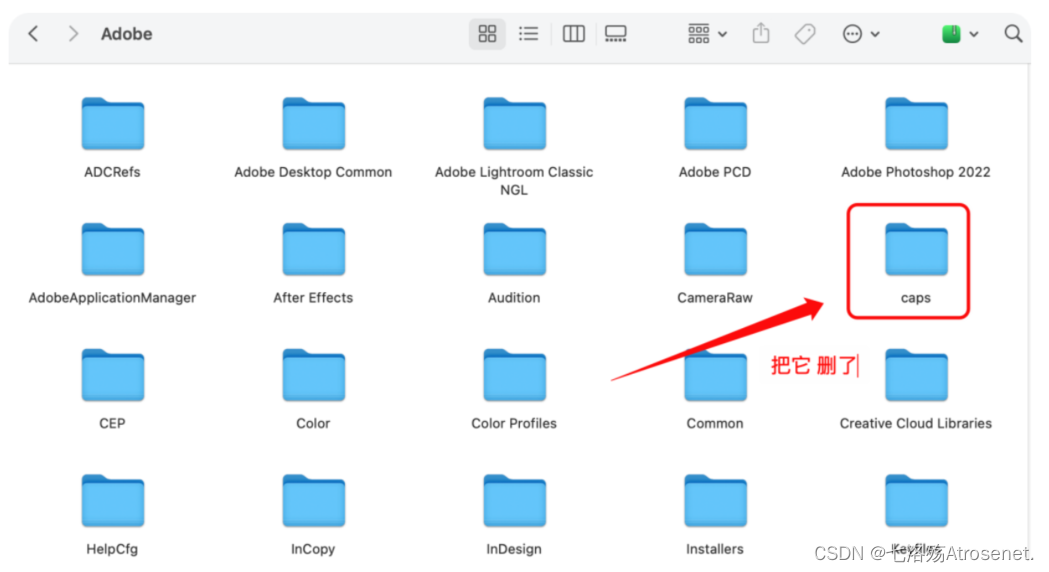Viewport: 1049px width, 572px height.
Task: Open the more actions ellipsis menu
Action: tap(861, 33)
